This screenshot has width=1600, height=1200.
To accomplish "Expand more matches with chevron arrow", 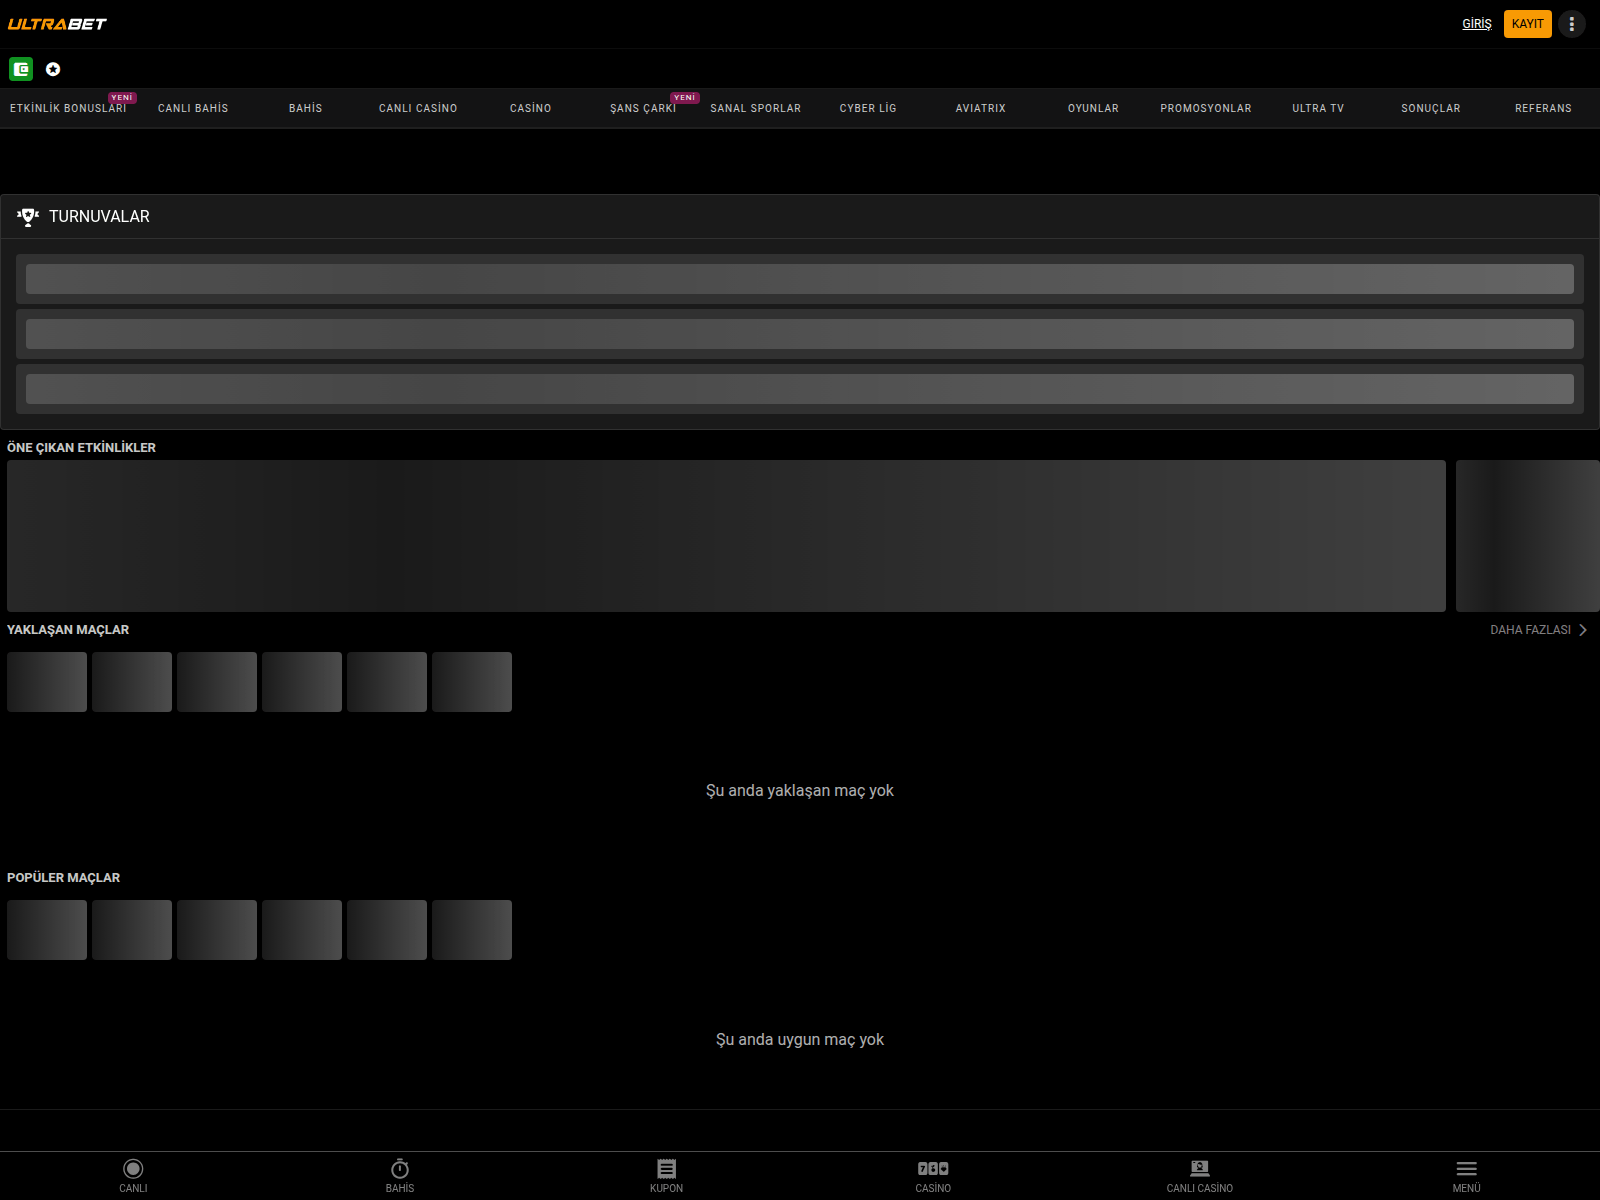I will 1583,630.
